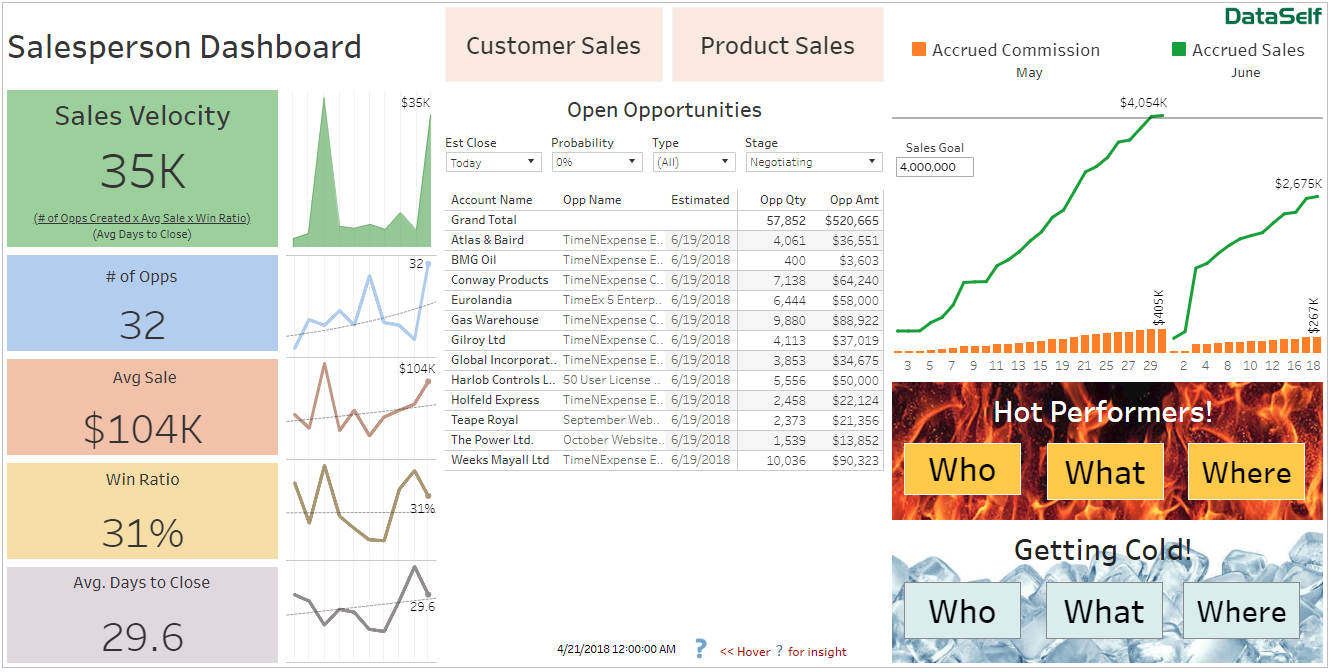Image resolution: width=1331 pixels, height=672 pixels.
Task: Open the Est Close dropdown
Action: 493,162
